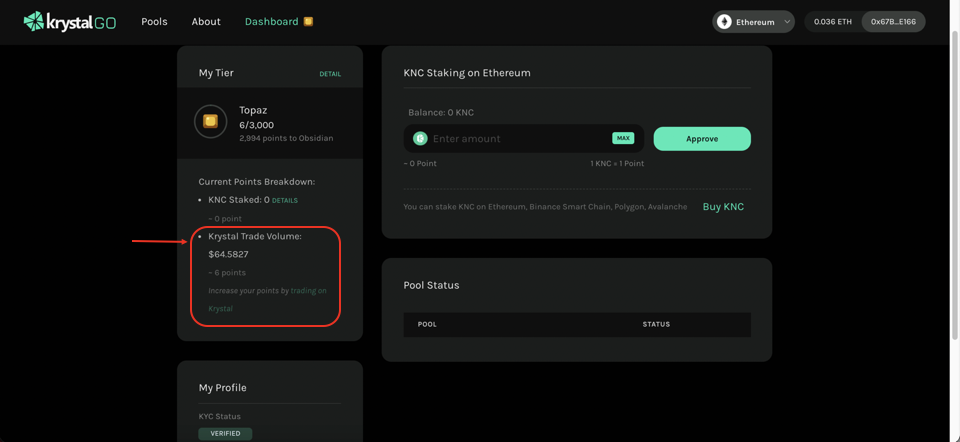960x442 pixels.
Task: Go to the Dashboard tab
Action: coord(271,22)
